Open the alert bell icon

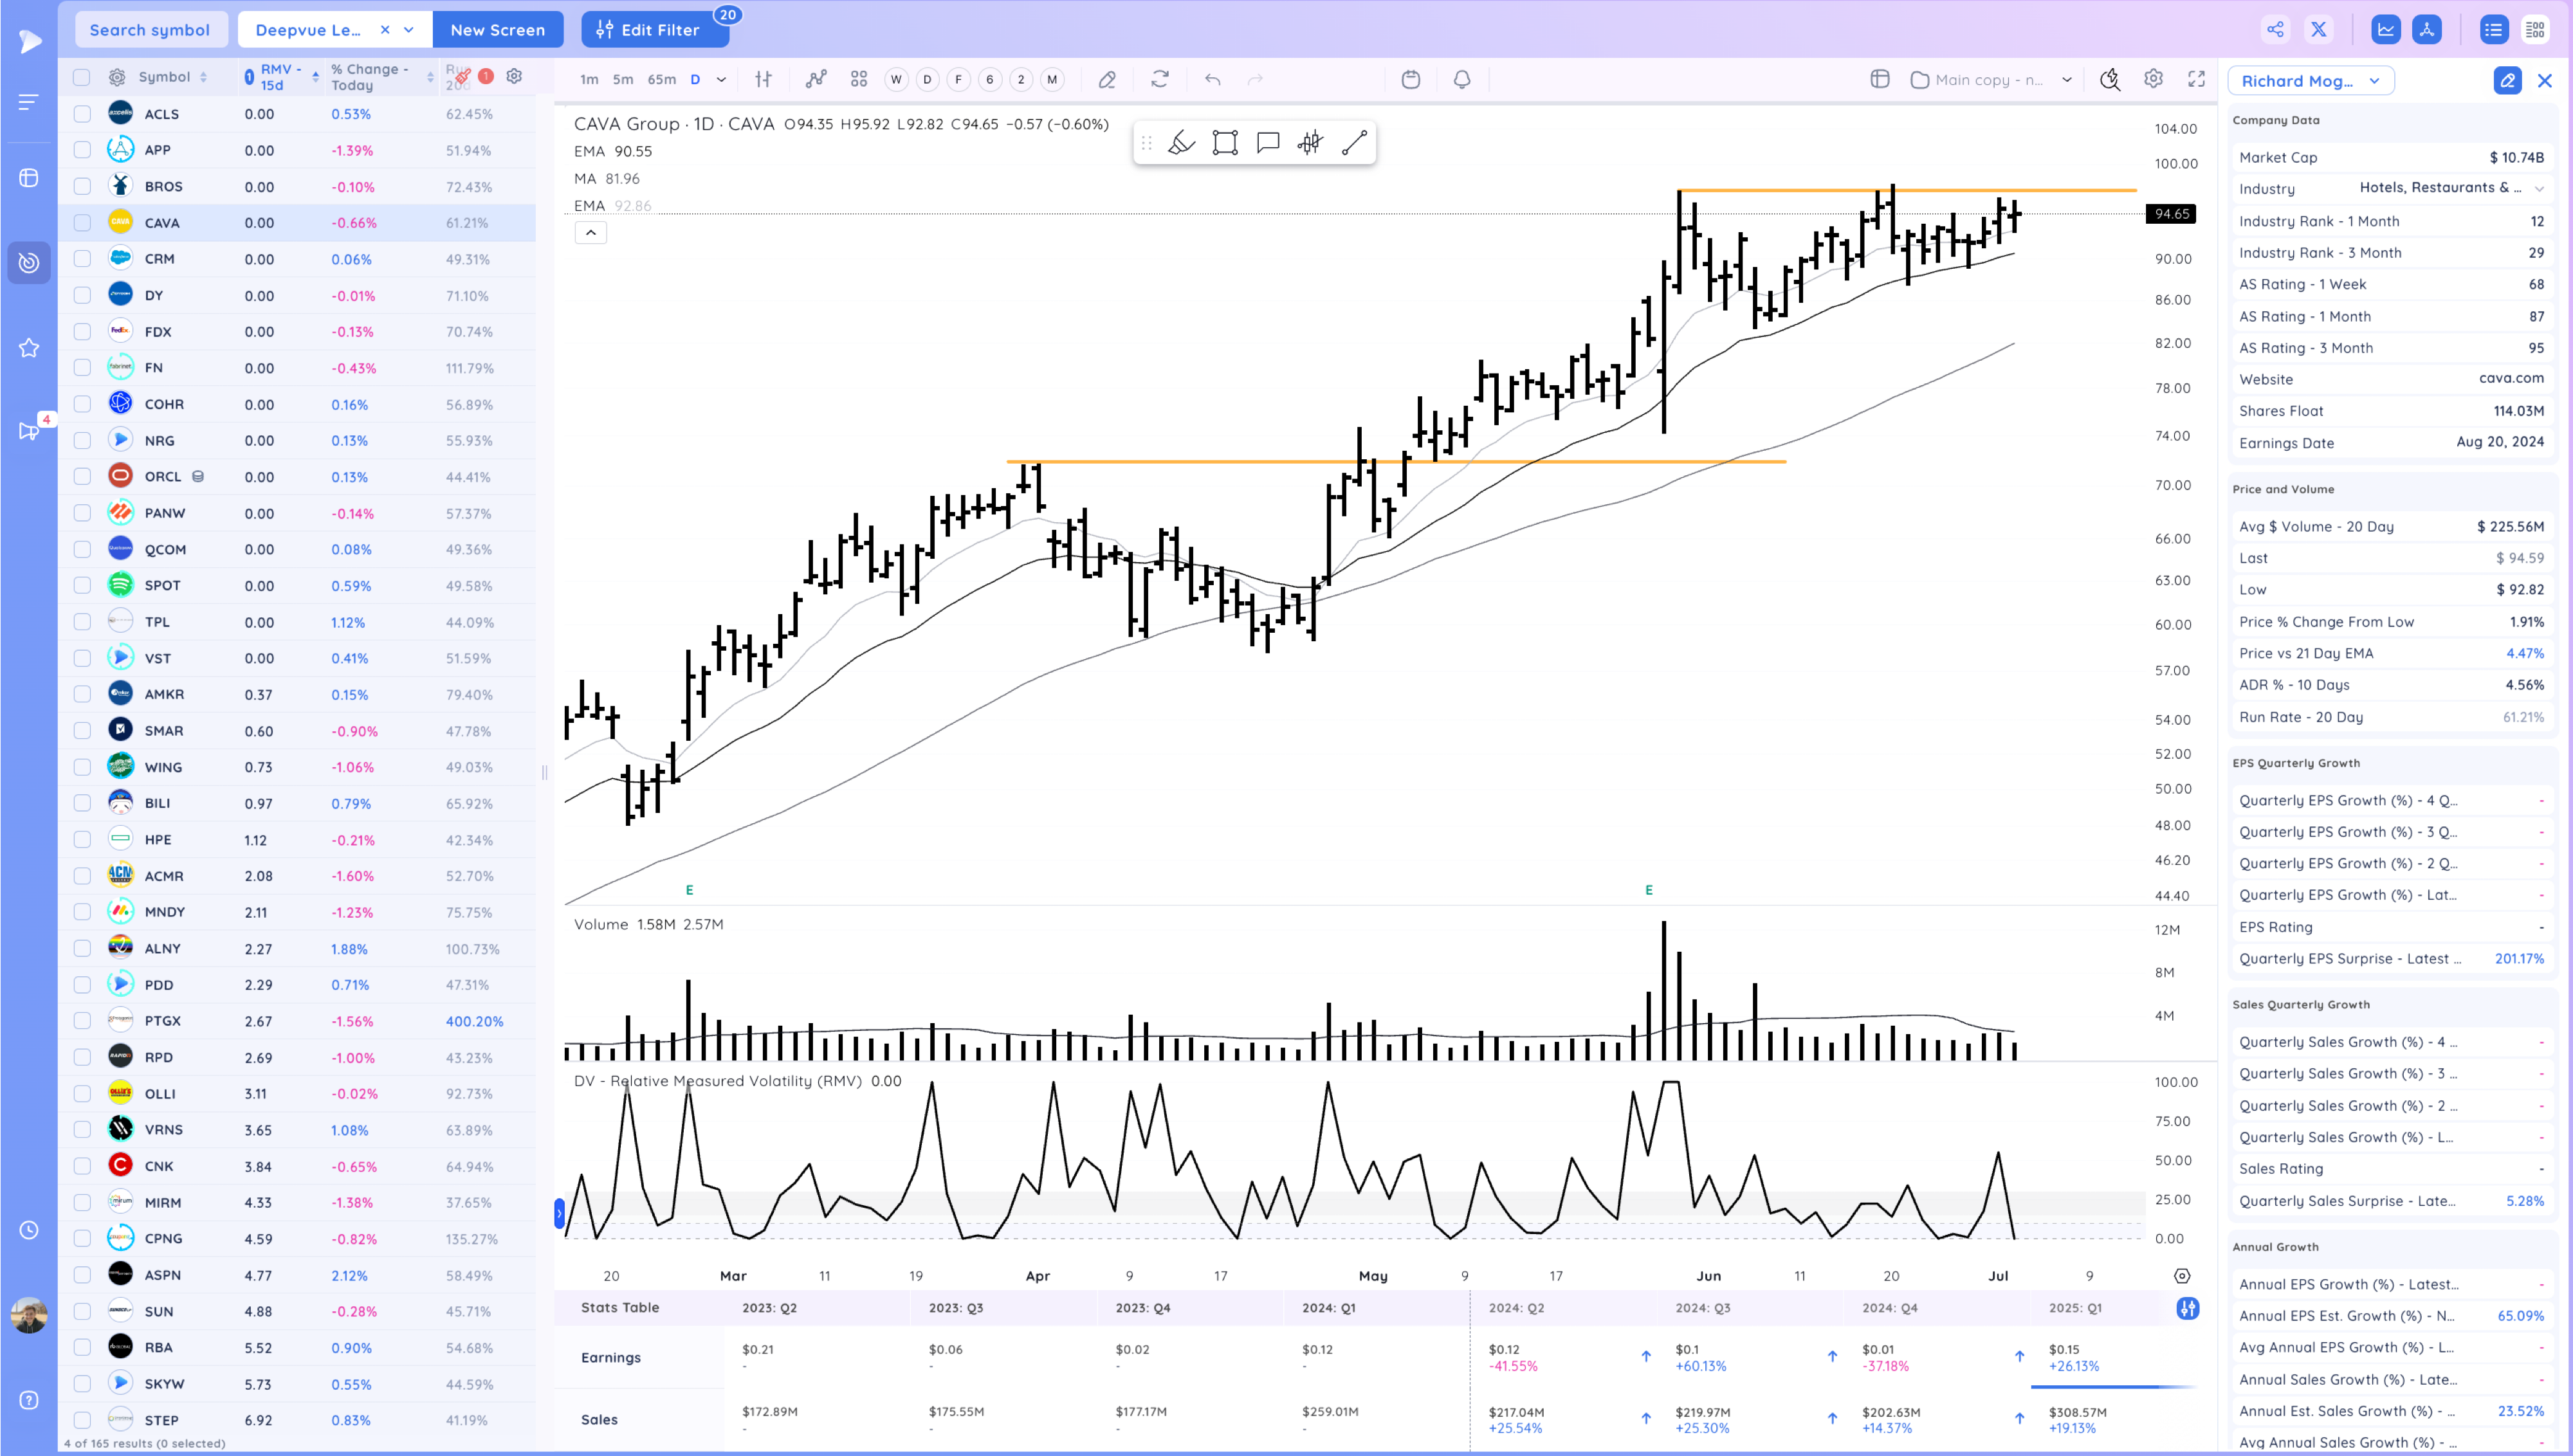1462,79
